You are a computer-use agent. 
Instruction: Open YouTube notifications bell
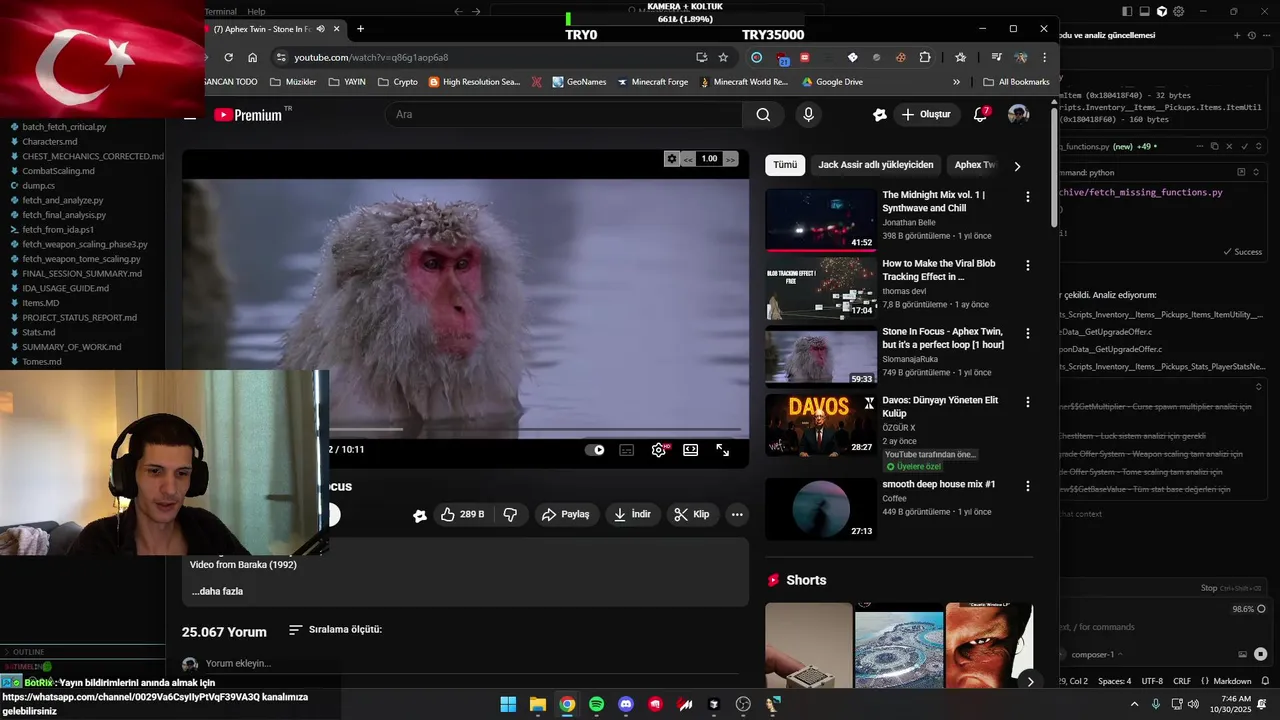[x=981, y=114]
